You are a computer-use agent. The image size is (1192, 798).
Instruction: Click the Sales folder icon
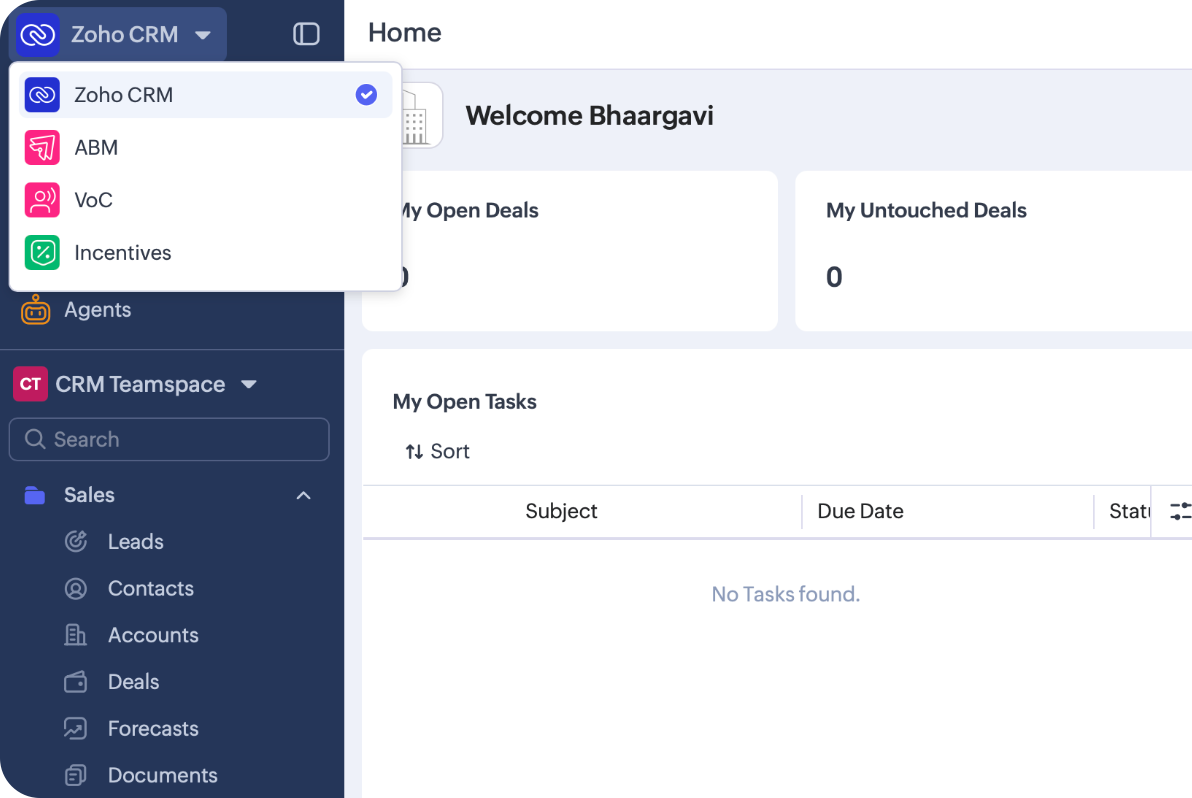[x=35, y=496]
